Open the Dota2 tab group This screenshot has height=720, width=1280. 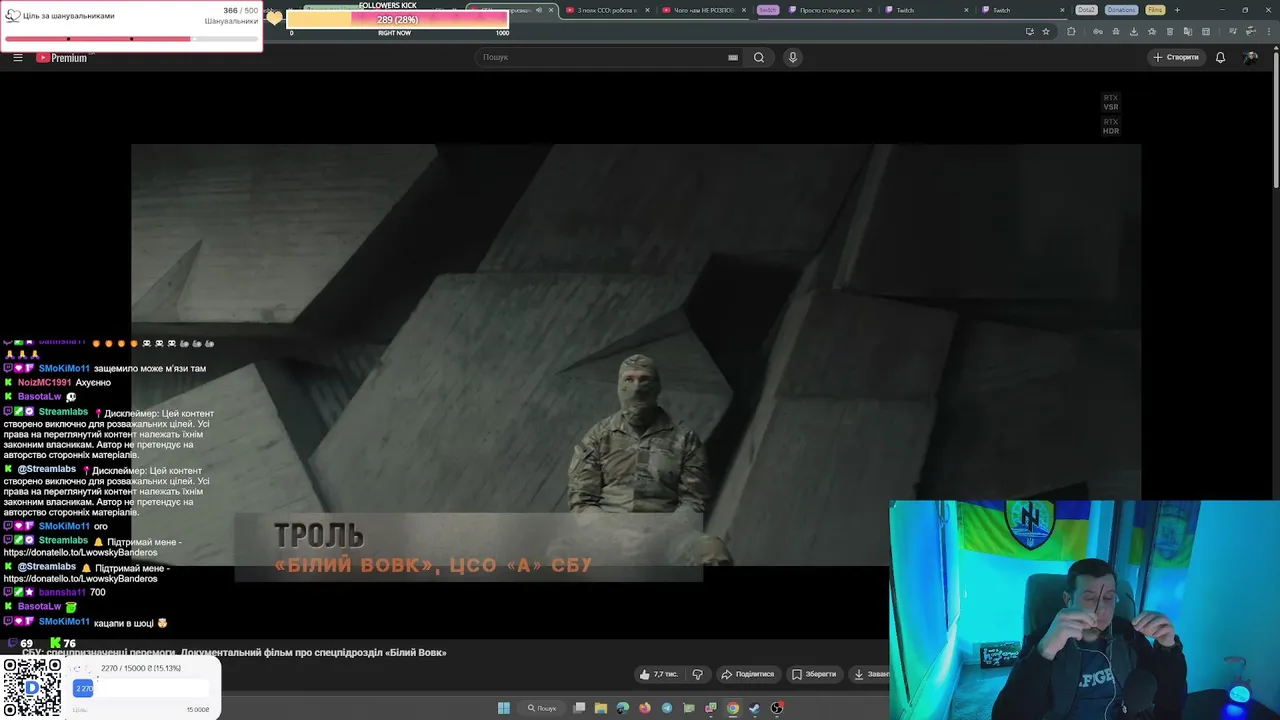1086,10
